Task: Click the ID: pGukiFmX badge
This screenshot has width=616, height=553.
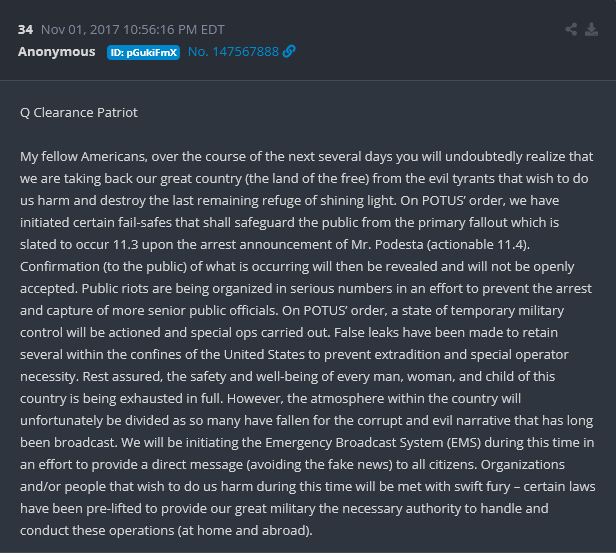Action: pyautogui.click(x=143, y=52)
